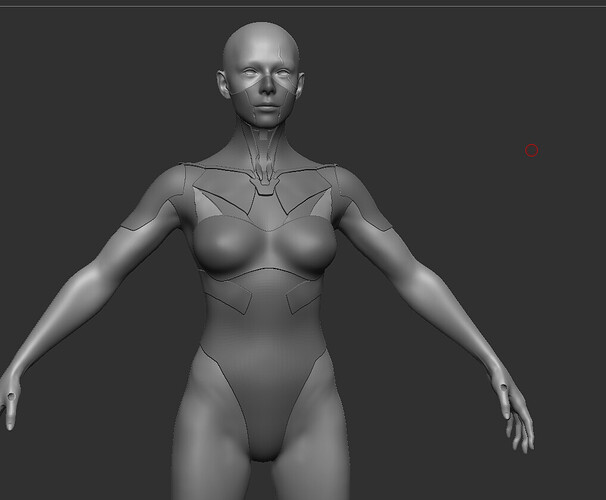Click the front of the model's neck

pos(264,145)
